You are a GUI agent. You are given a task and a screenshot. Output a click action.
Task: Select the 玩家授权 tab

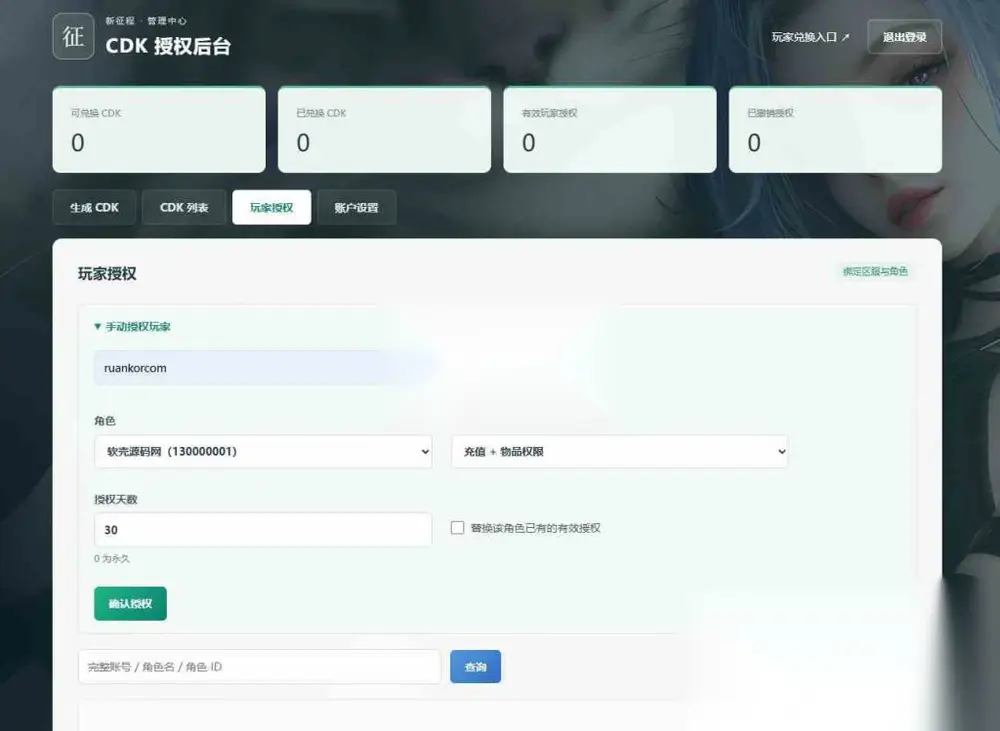(272, 207)
